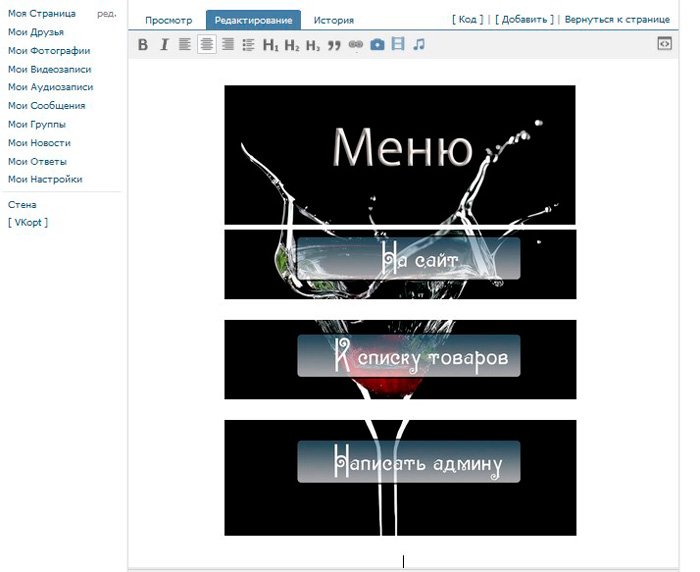Click the ред. edit link
This screenshot has width=700, height=572.
pos(106,14)
